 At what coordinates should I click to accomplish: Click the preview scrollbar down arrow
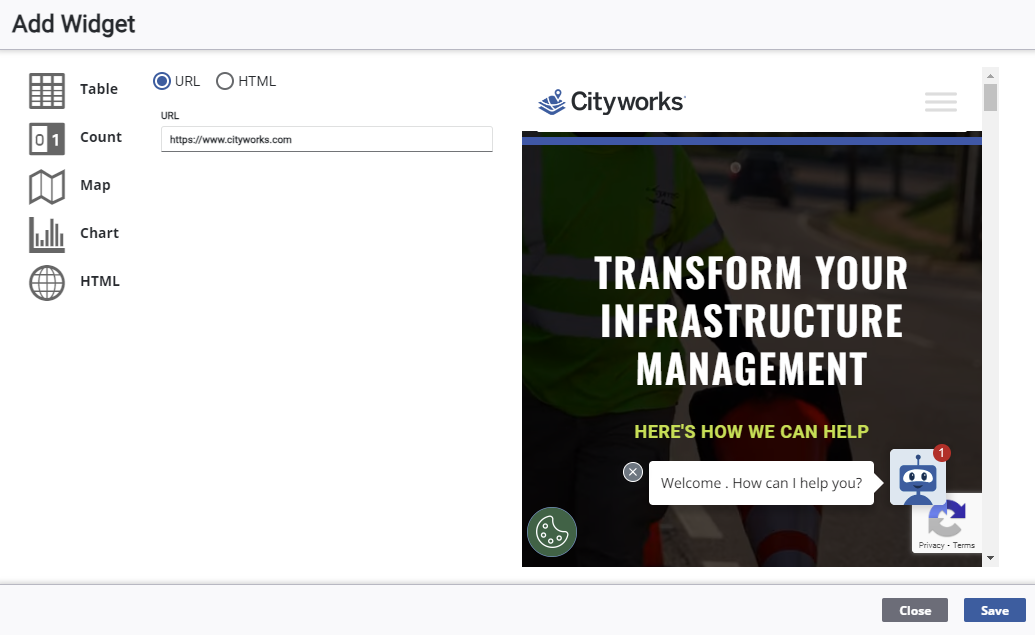tap(990, 557)
